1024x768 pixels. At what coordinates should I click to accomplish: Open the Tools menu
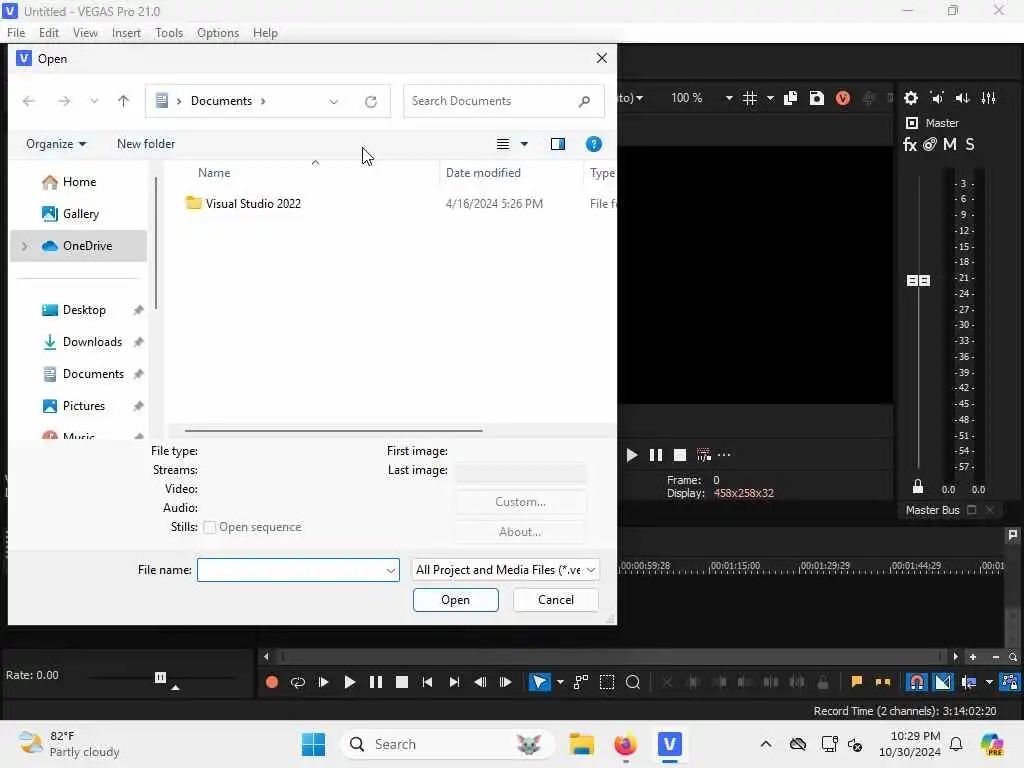pos(169,33)
